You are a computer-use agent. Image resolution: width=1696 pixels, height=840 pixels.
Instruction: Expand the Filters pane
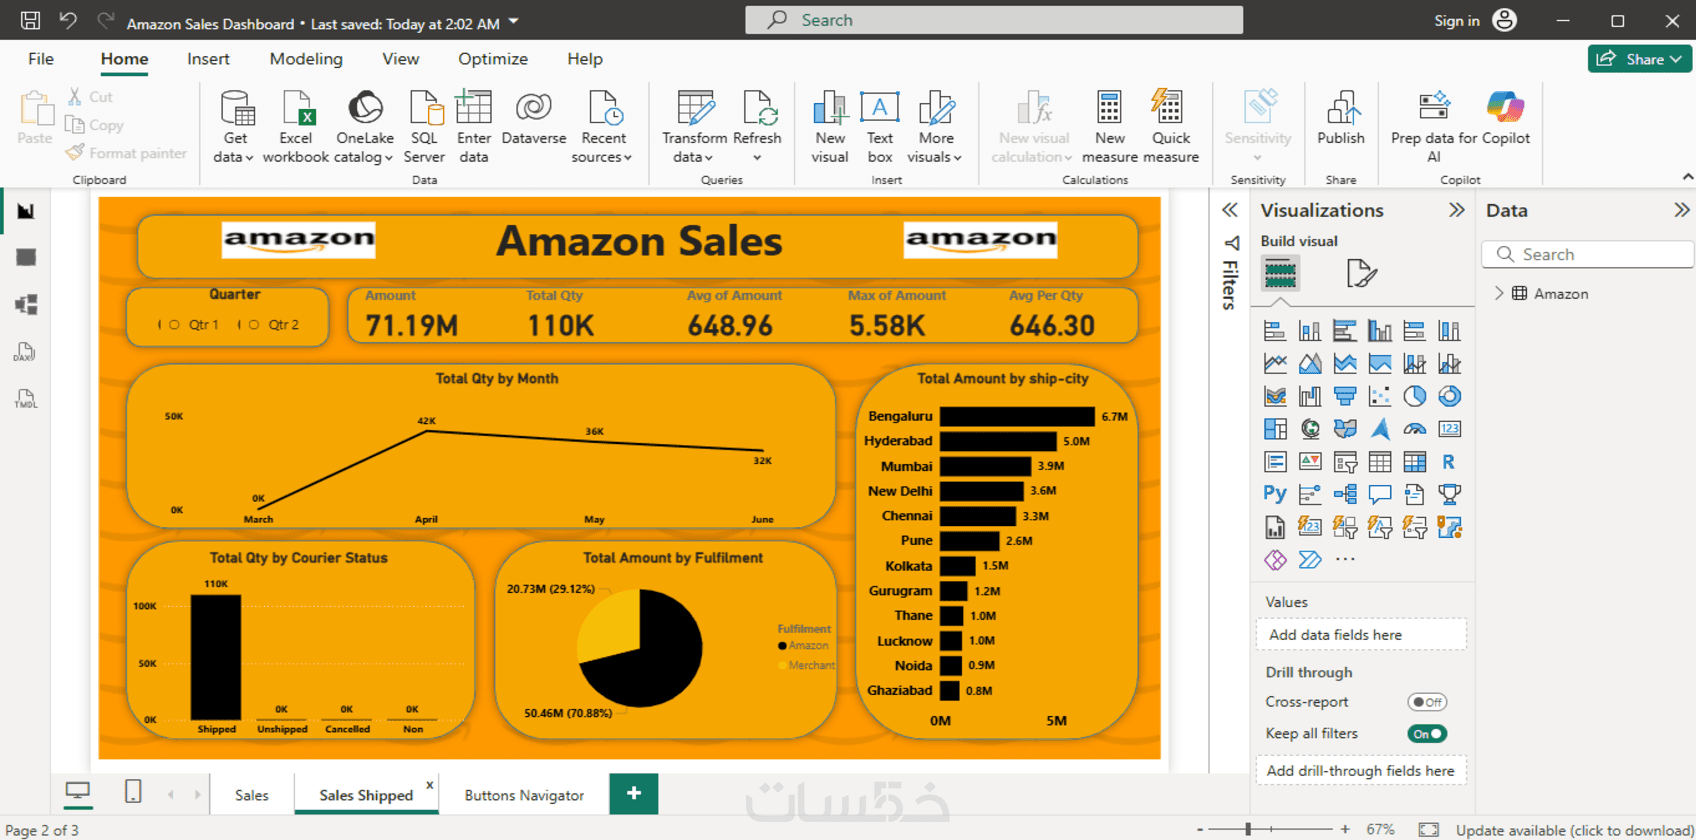(1230, 210)
